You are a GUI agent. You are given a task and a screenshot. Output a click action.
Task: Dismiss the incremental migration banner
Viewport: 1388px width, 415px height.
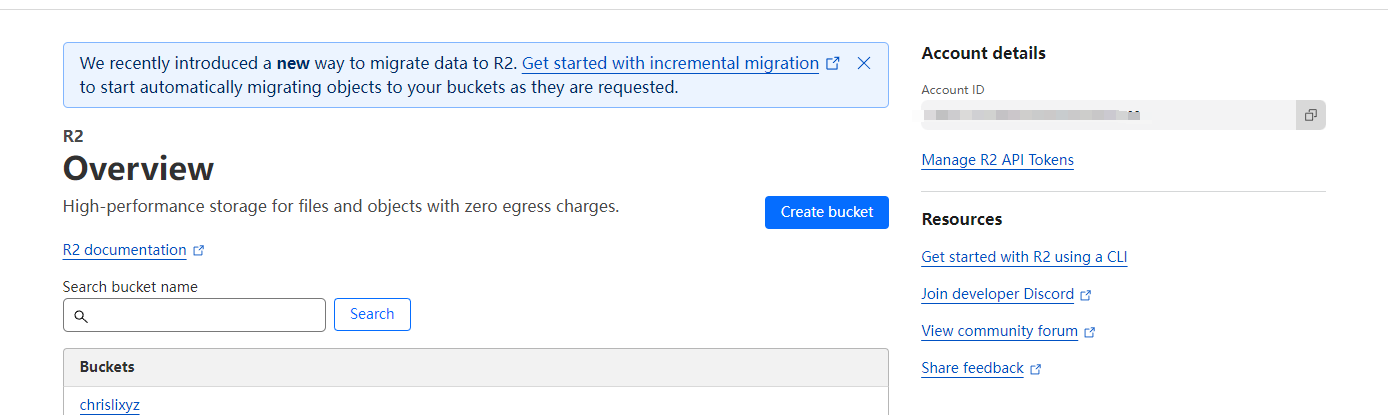[x=864, y=63]
